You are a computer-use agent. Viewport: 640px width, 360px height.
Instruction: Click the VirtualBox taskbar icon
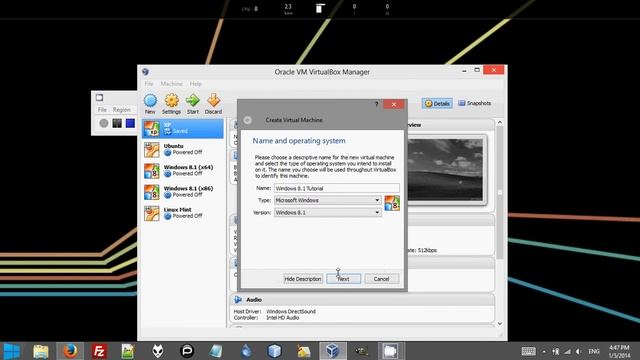coord(332,351)
